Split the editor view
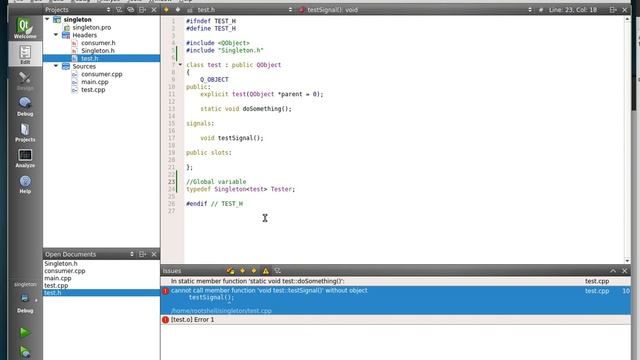 click(x=613, y=9)
